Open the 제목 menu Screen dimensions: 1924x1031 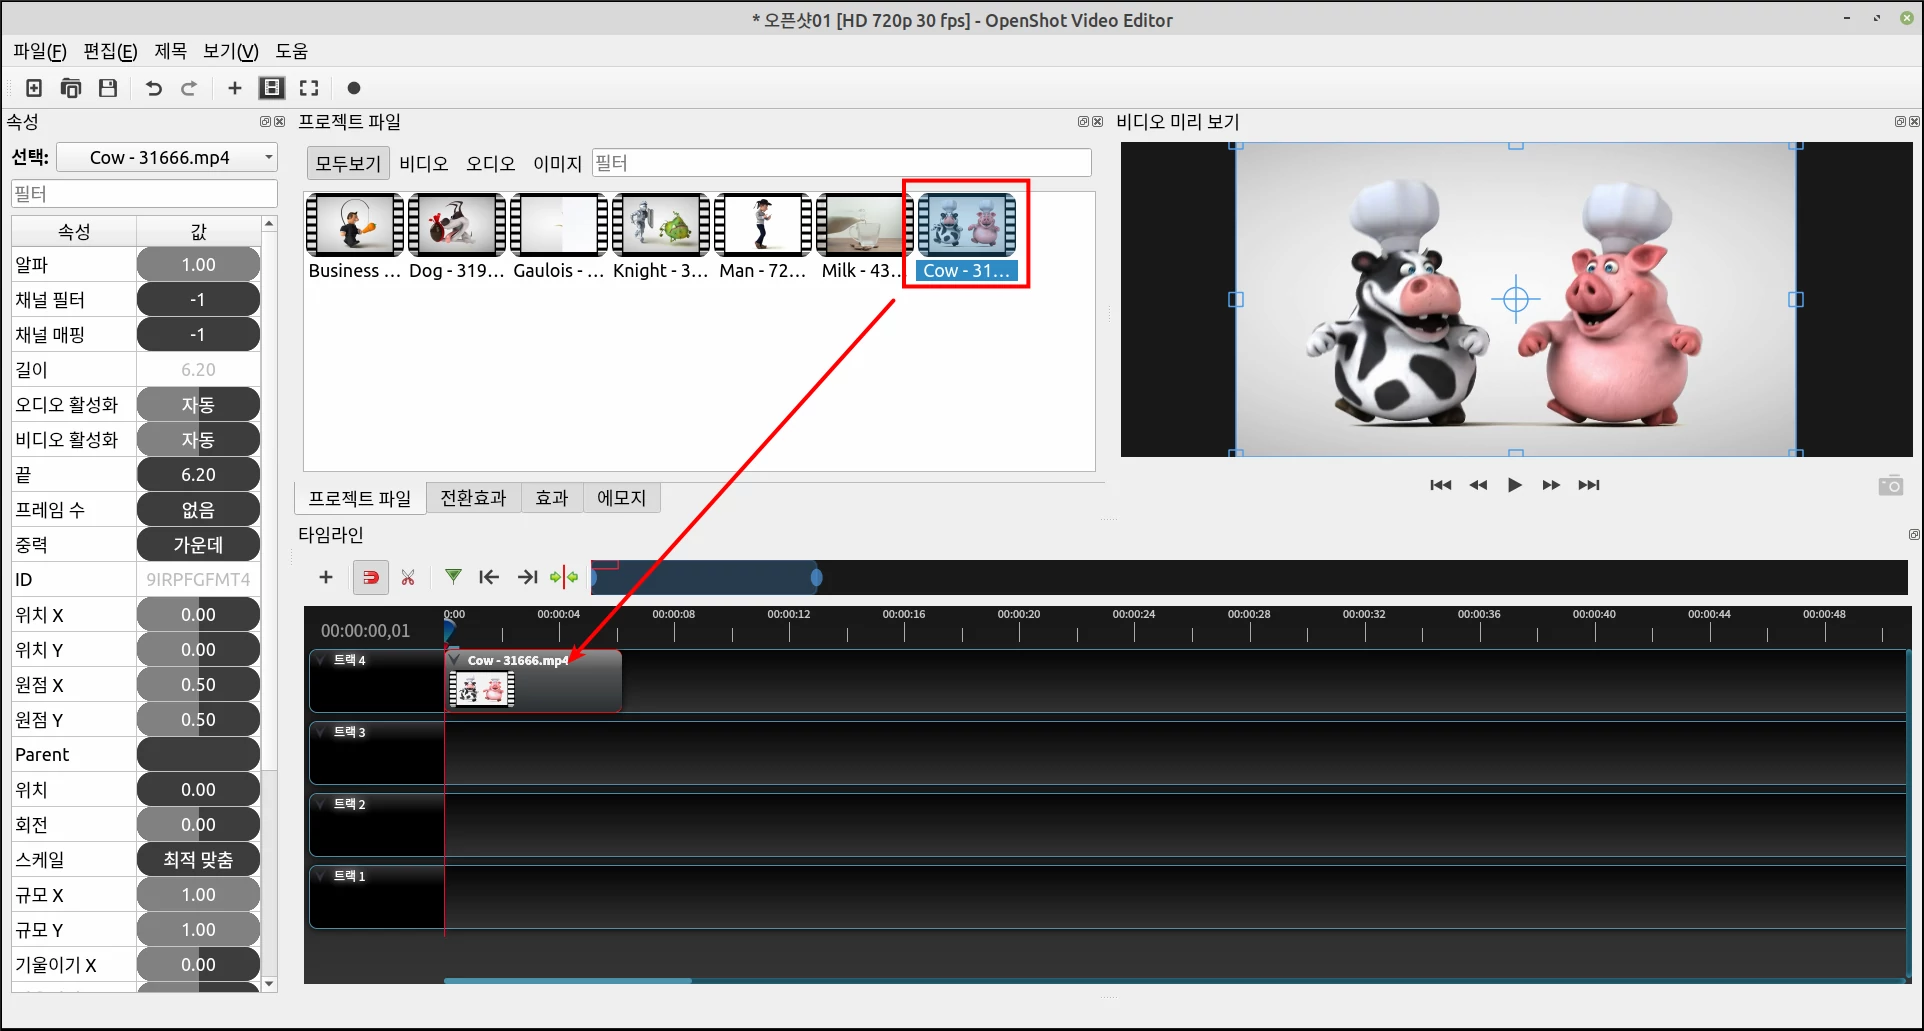coord(171,51)
